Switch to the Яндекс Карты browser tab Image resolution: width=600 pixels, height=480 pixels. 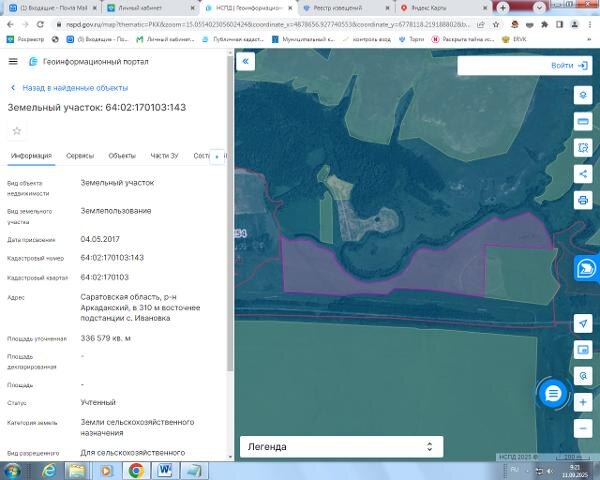point(444,8)
